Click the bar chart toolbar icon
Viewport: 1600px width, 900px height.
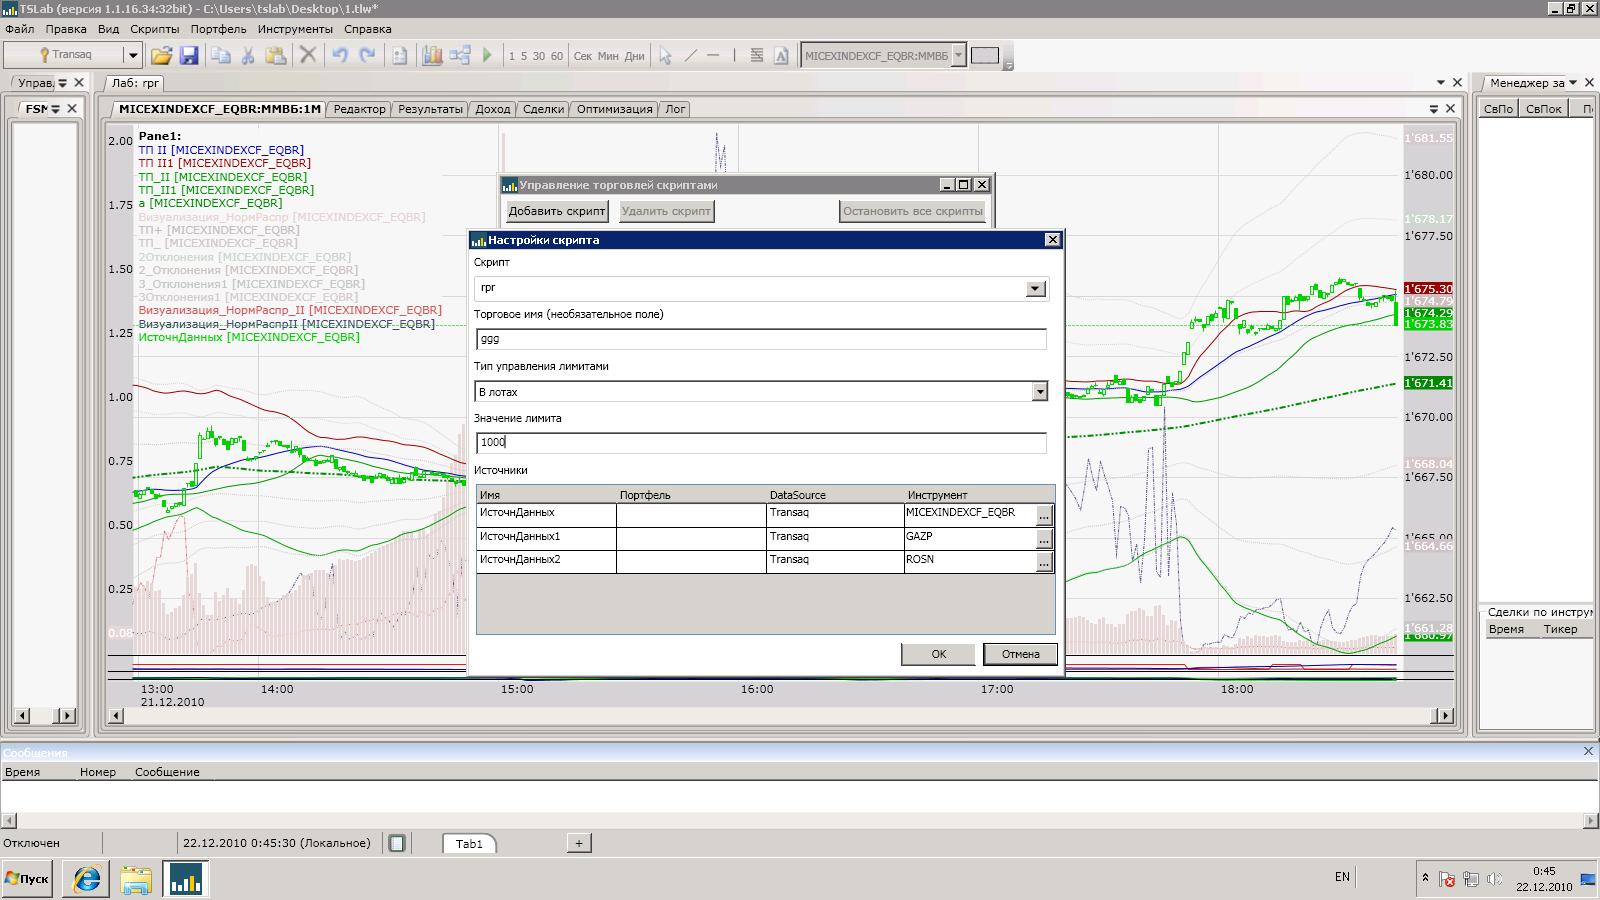432,56
